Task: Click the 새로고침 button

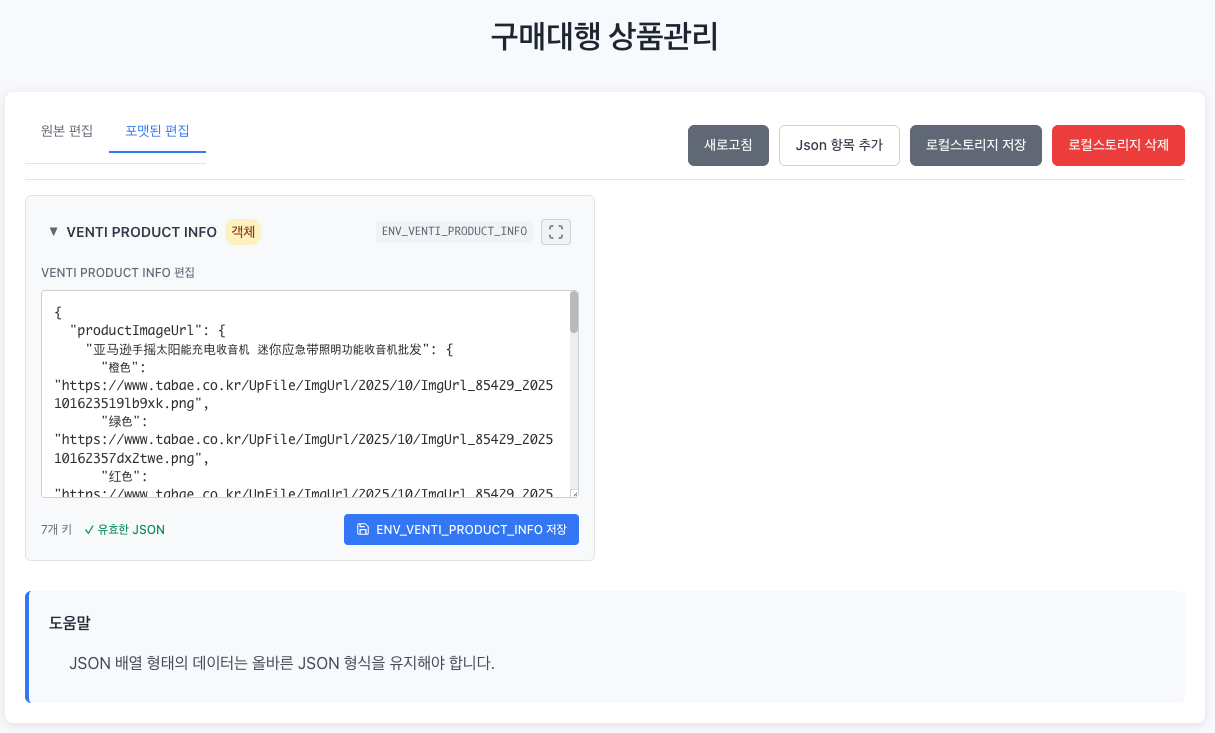Action: (728, 145)
